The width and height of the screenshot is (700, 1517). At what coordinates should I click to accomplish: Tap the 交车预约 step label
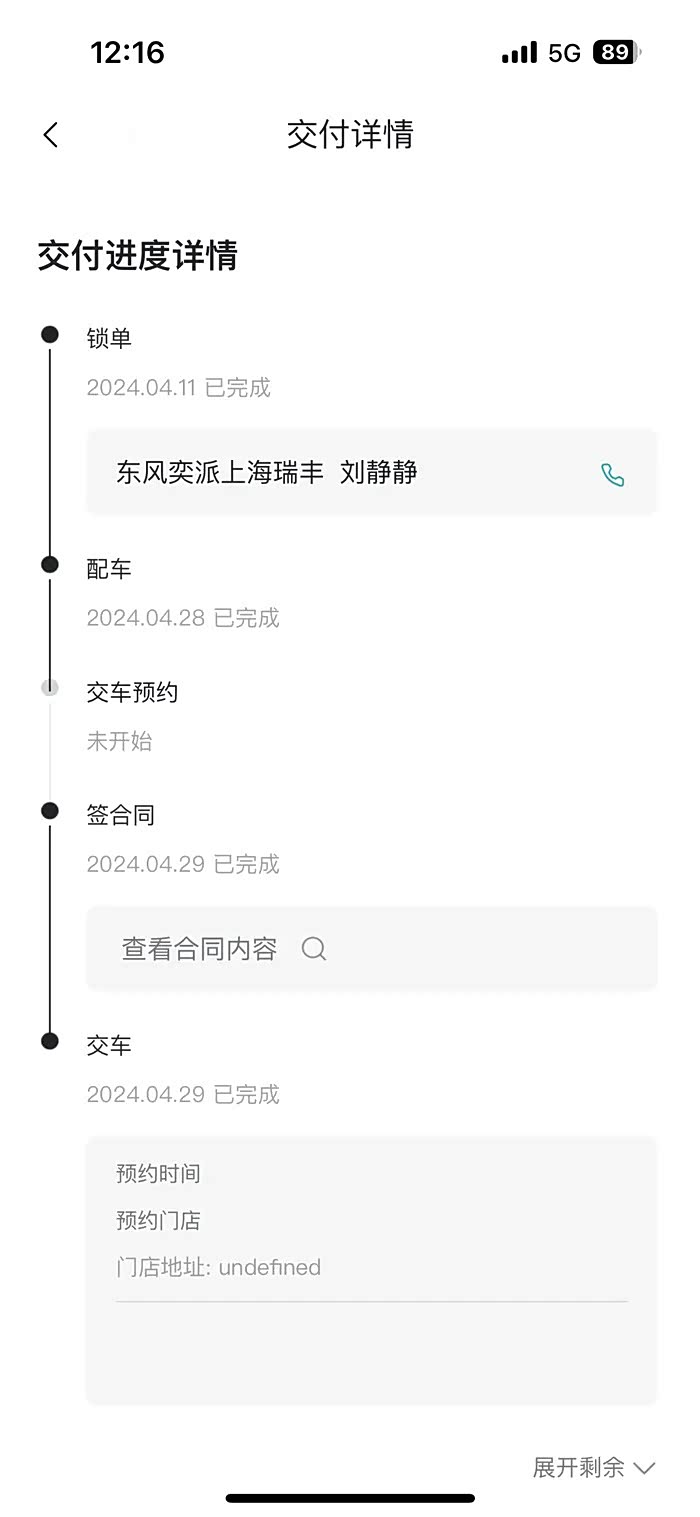click(132, 692)
